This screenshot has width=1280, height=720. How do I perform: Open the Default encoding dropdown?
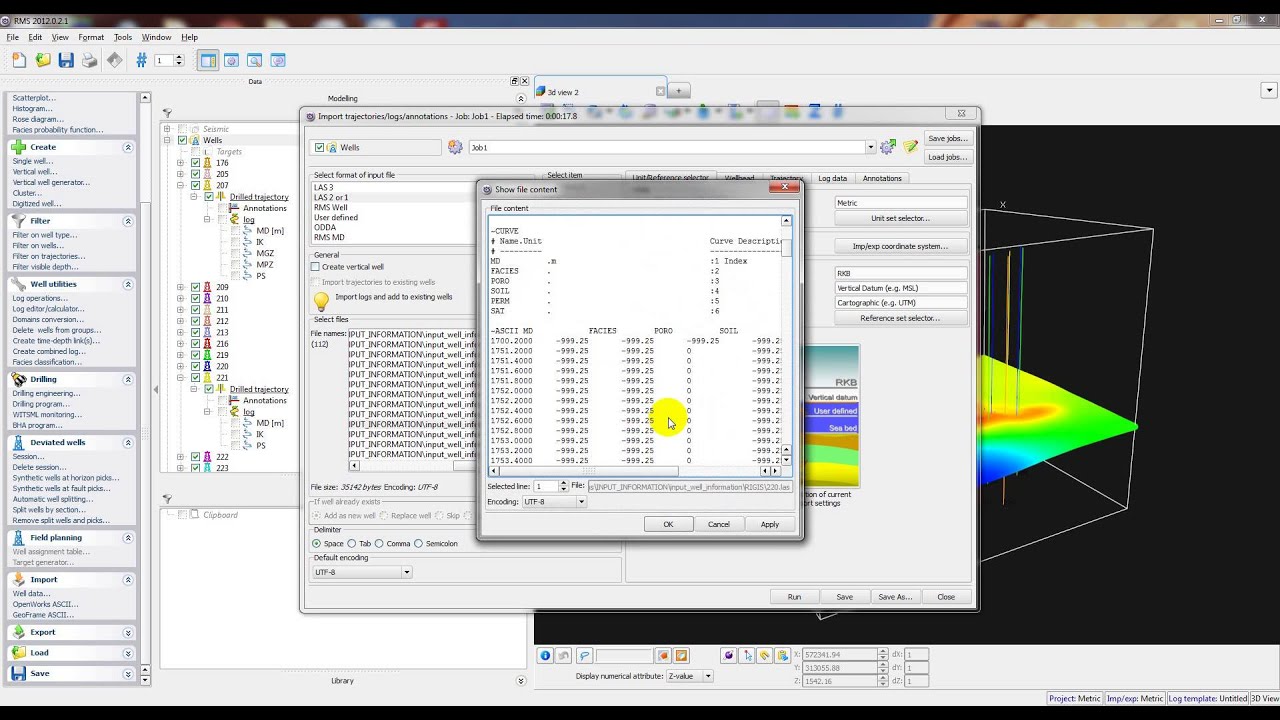[x=362, y=572]
